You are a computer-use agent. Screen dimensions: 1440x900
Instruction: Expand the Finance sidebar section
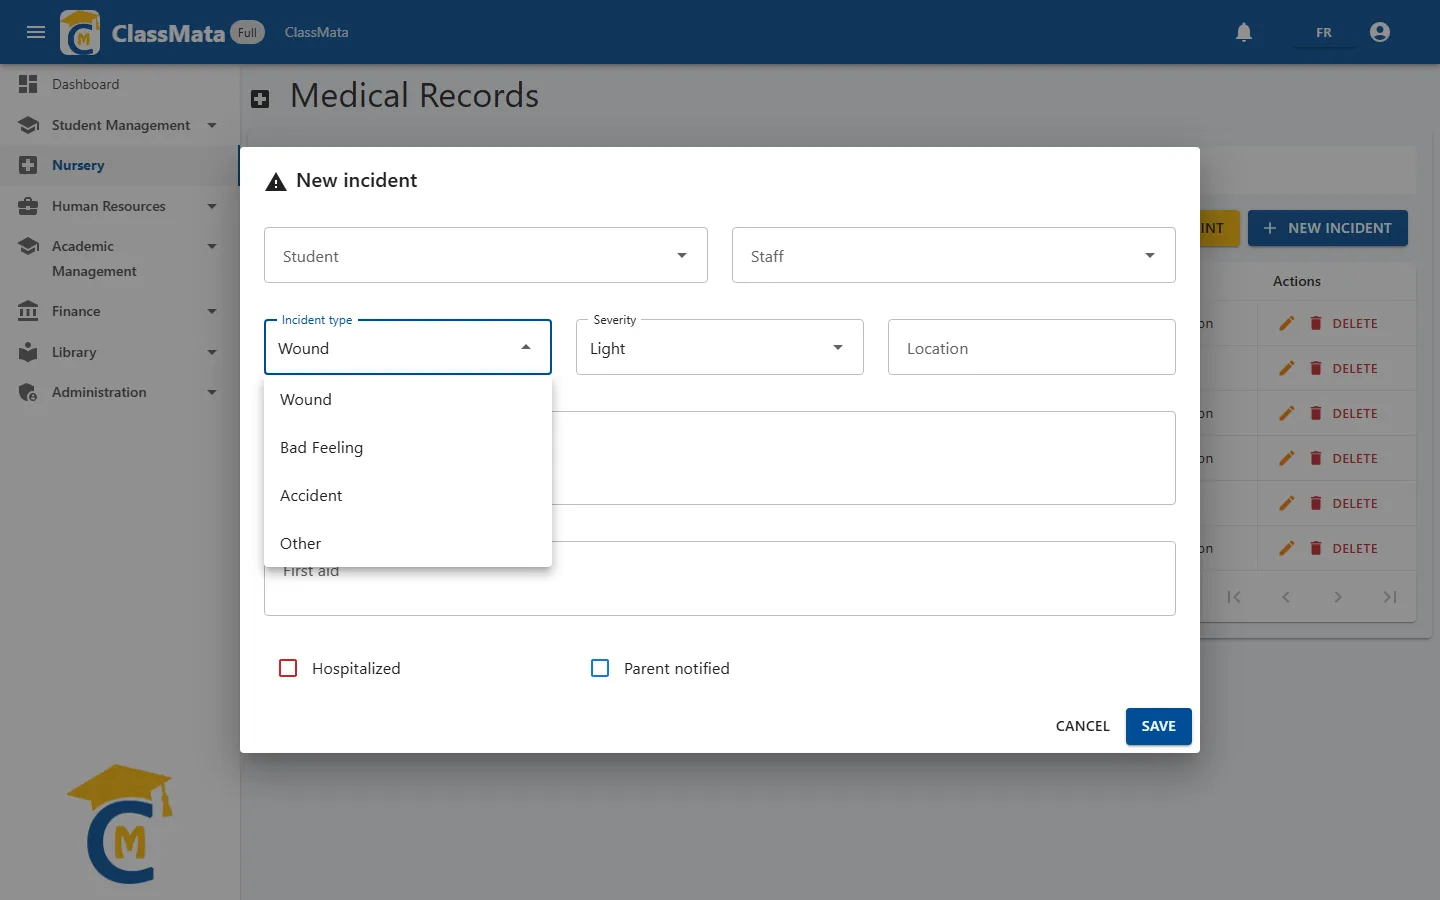click(212, 311)
